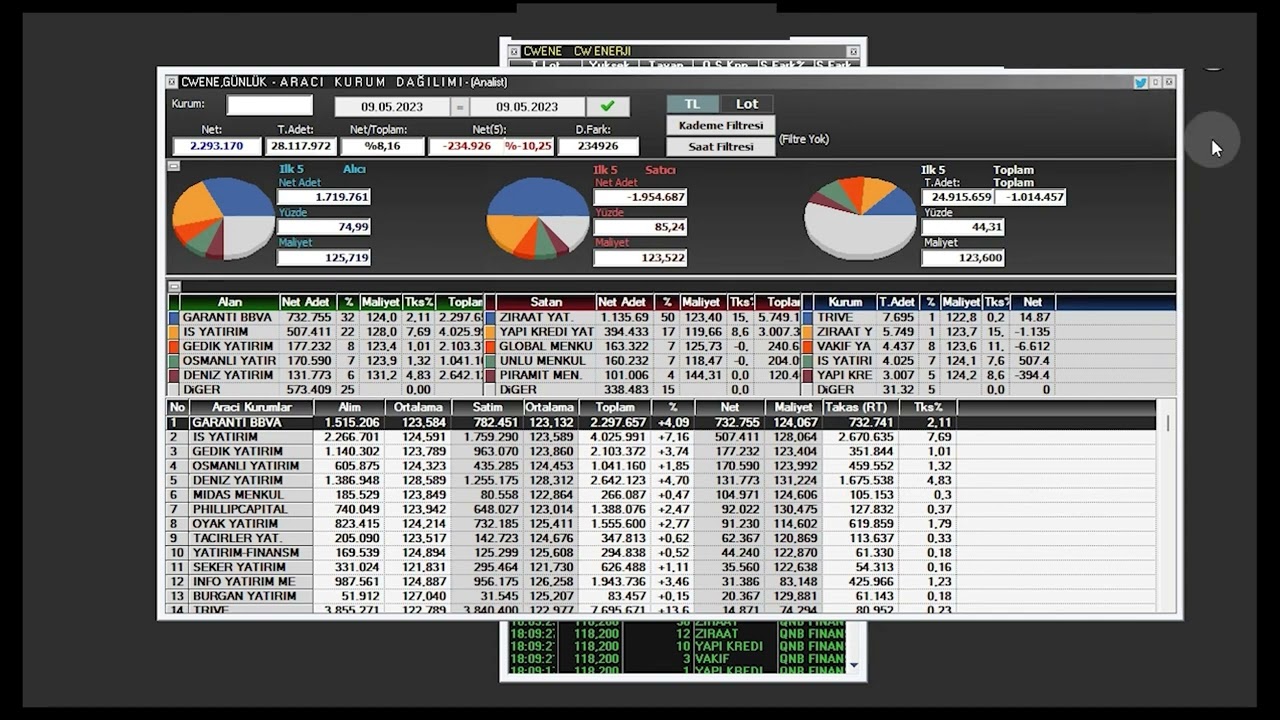The image size is (1280, 720).
Task: Select the GARANTI BBVA row in main table
Action: point(660,423)
